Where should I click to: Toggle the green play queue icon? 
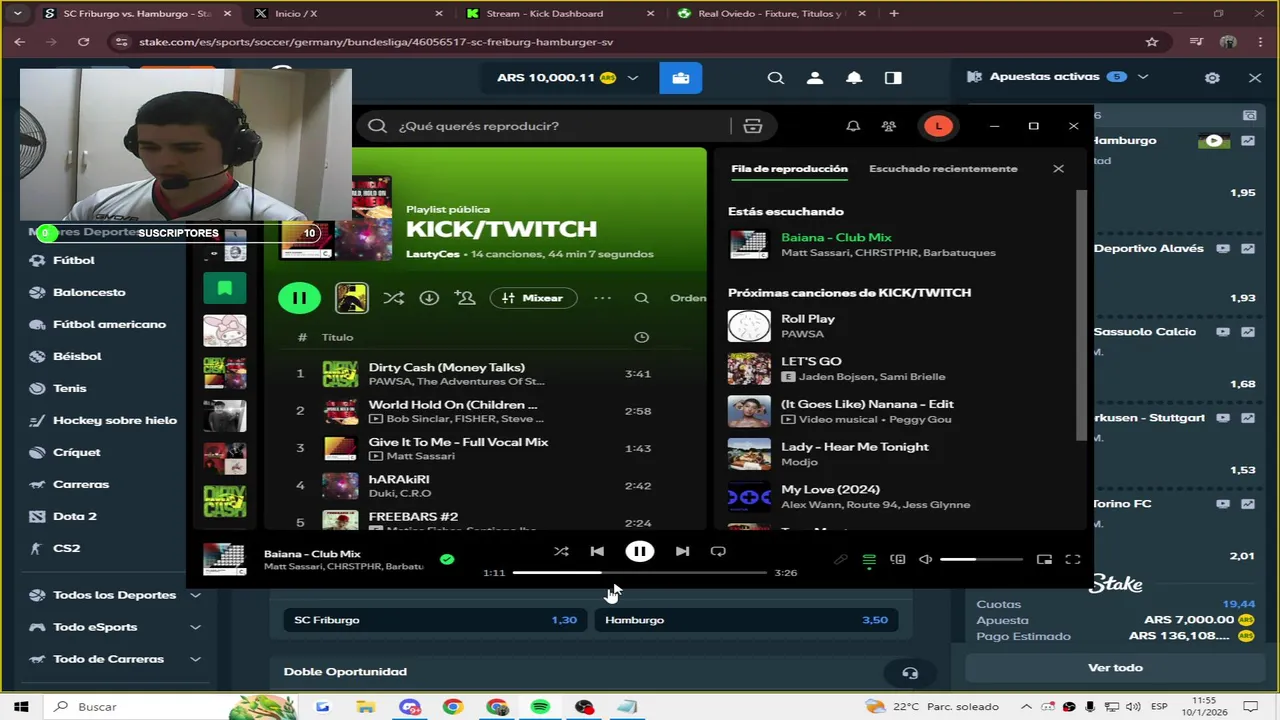[x=869, y=560]
